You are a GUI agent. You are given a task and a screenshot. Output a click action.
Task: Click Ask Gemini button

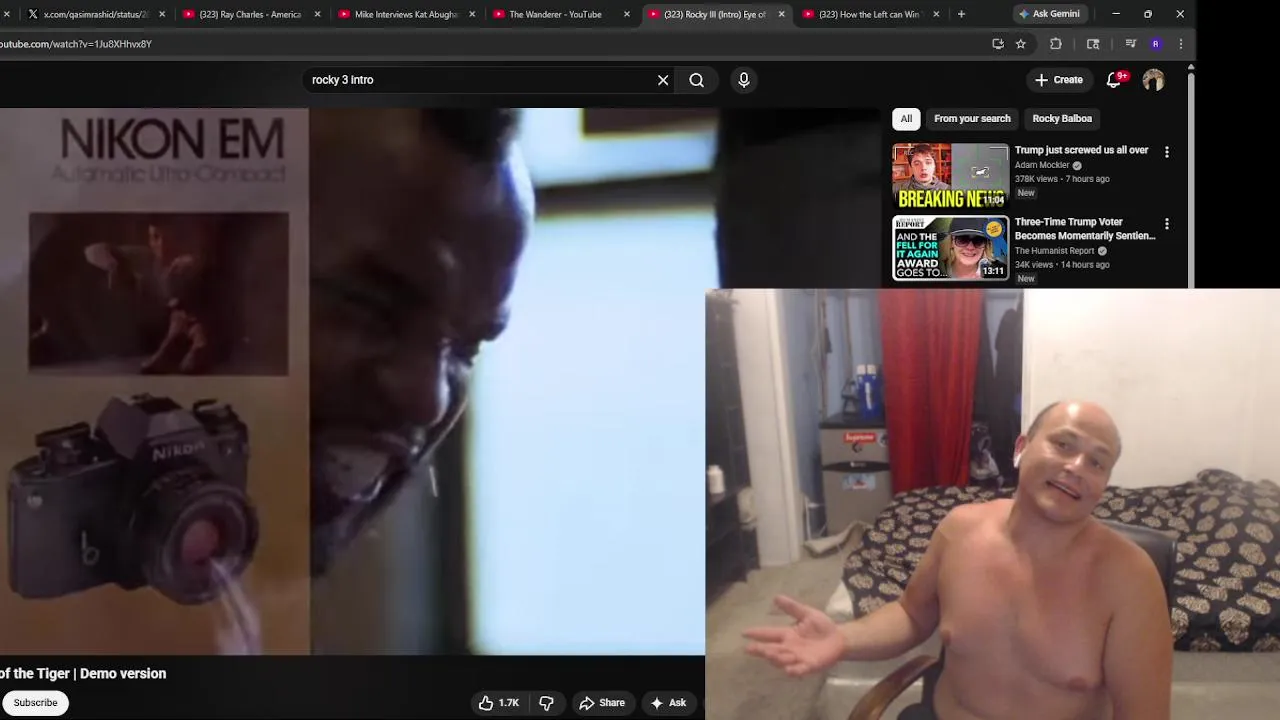tap(1049, 14)
